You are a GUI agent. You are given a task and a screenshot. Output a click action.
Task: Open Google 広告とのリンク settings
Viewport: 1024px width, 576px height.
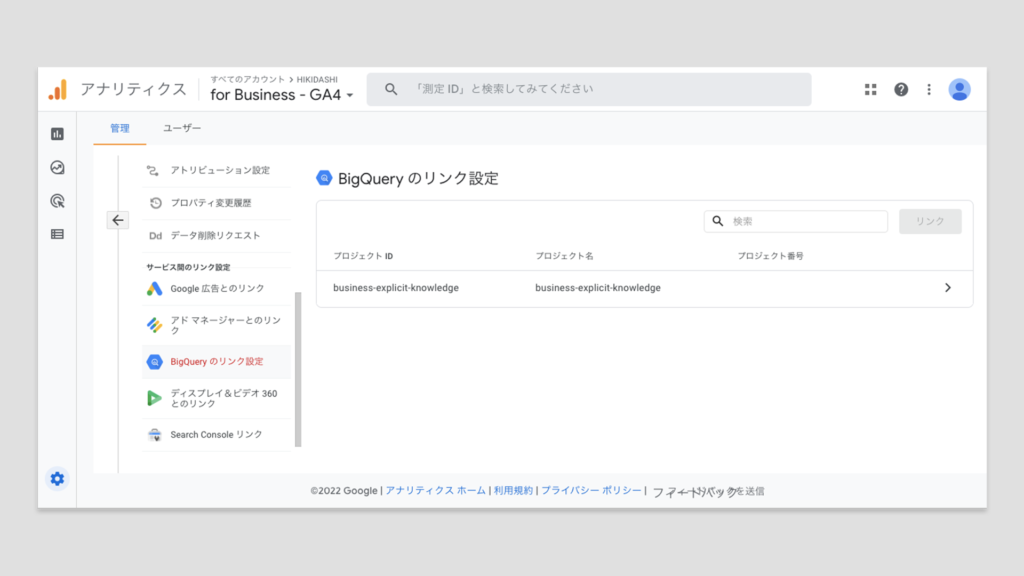point(217,289)
